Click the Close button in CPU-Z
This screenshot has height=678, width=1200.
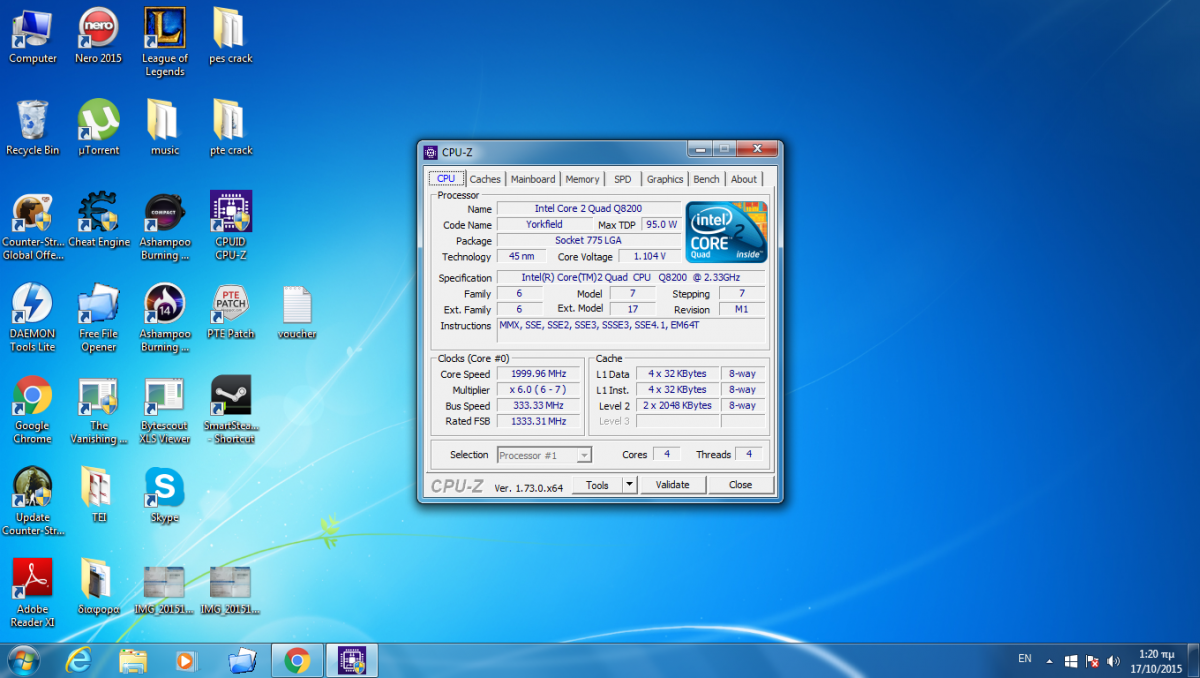click(741, 485)
